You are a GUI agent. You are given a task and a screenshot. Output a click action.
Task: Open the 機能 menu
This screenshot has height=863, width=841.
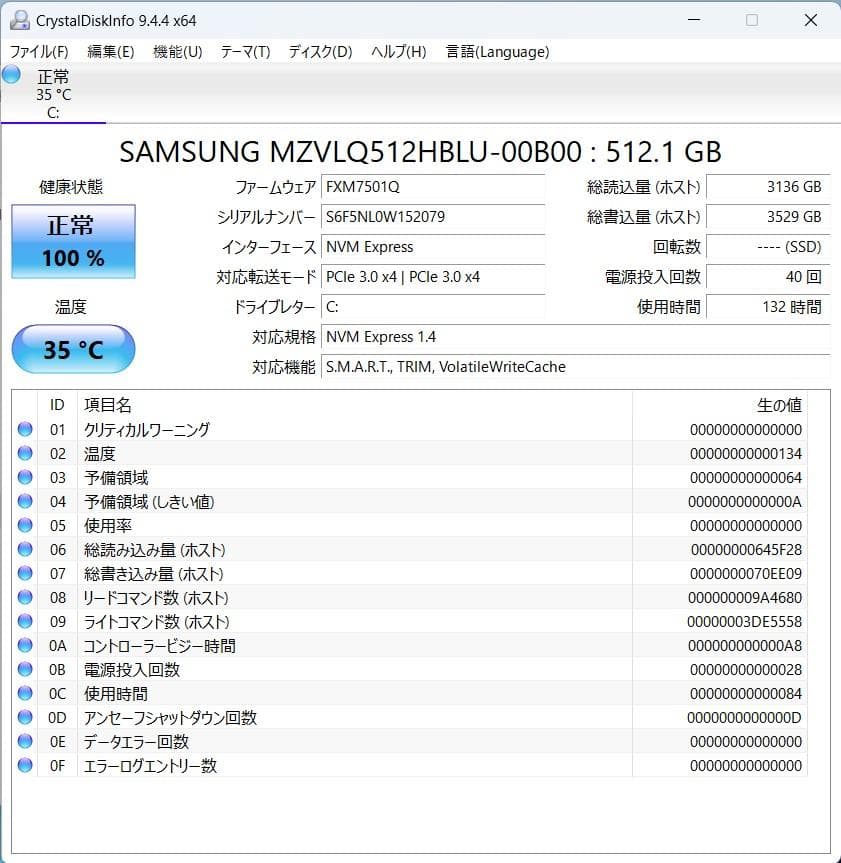coord(177,52)
